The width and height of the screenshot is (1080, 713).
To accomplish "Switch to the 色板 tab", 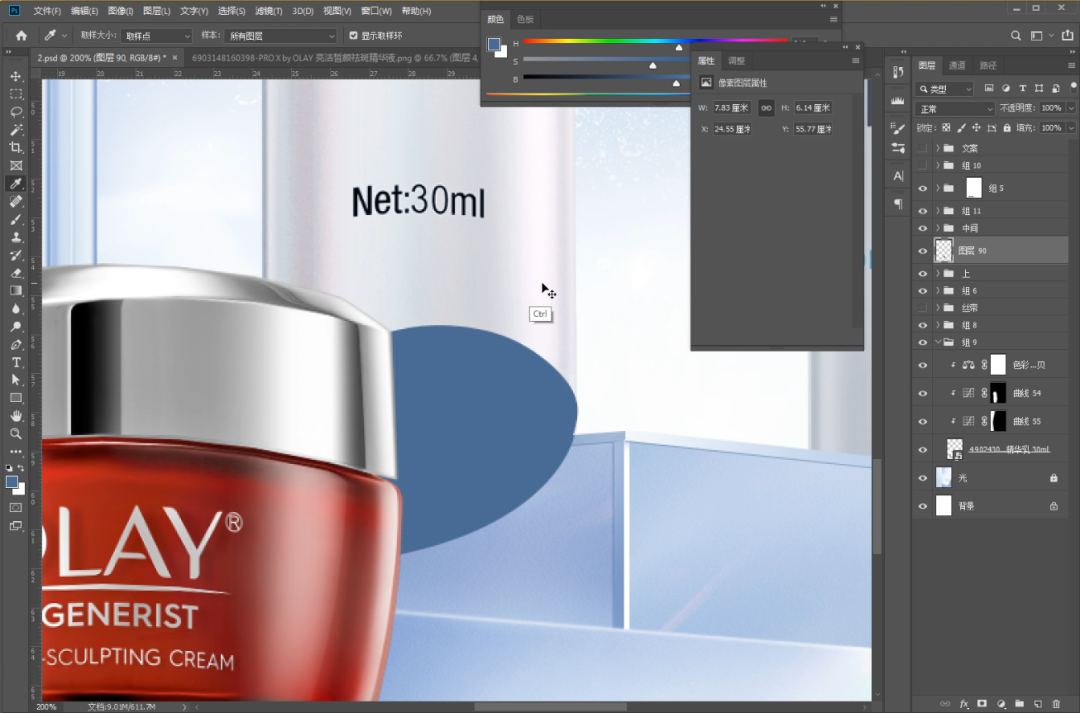I will pos(525,19).
